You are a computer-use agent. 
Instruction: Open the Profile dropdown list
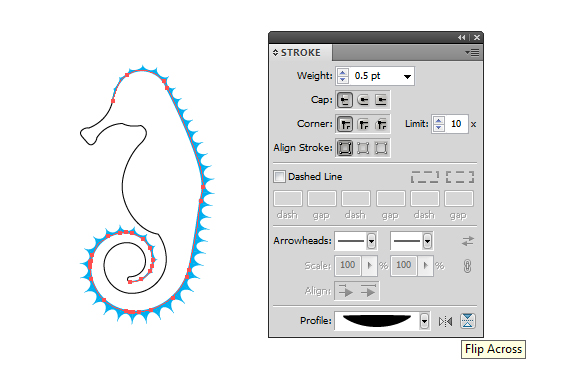[424, 321]
